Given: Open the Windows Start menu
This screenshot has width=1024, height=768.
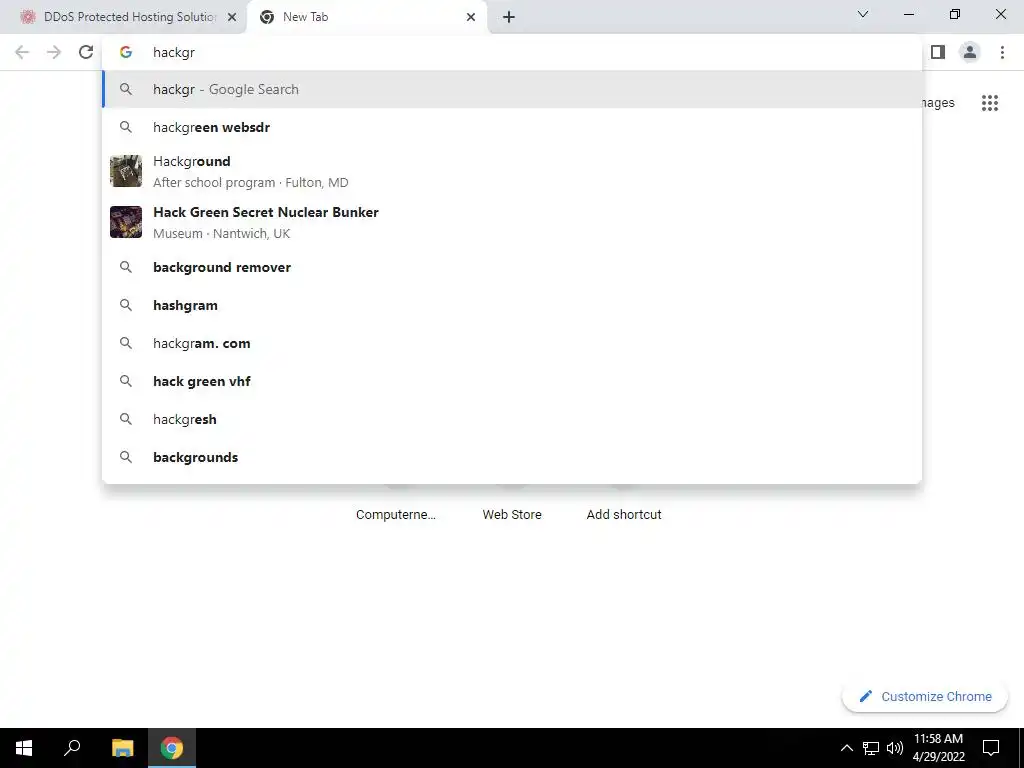Looking at the screenshot, I should click(24, 748).
